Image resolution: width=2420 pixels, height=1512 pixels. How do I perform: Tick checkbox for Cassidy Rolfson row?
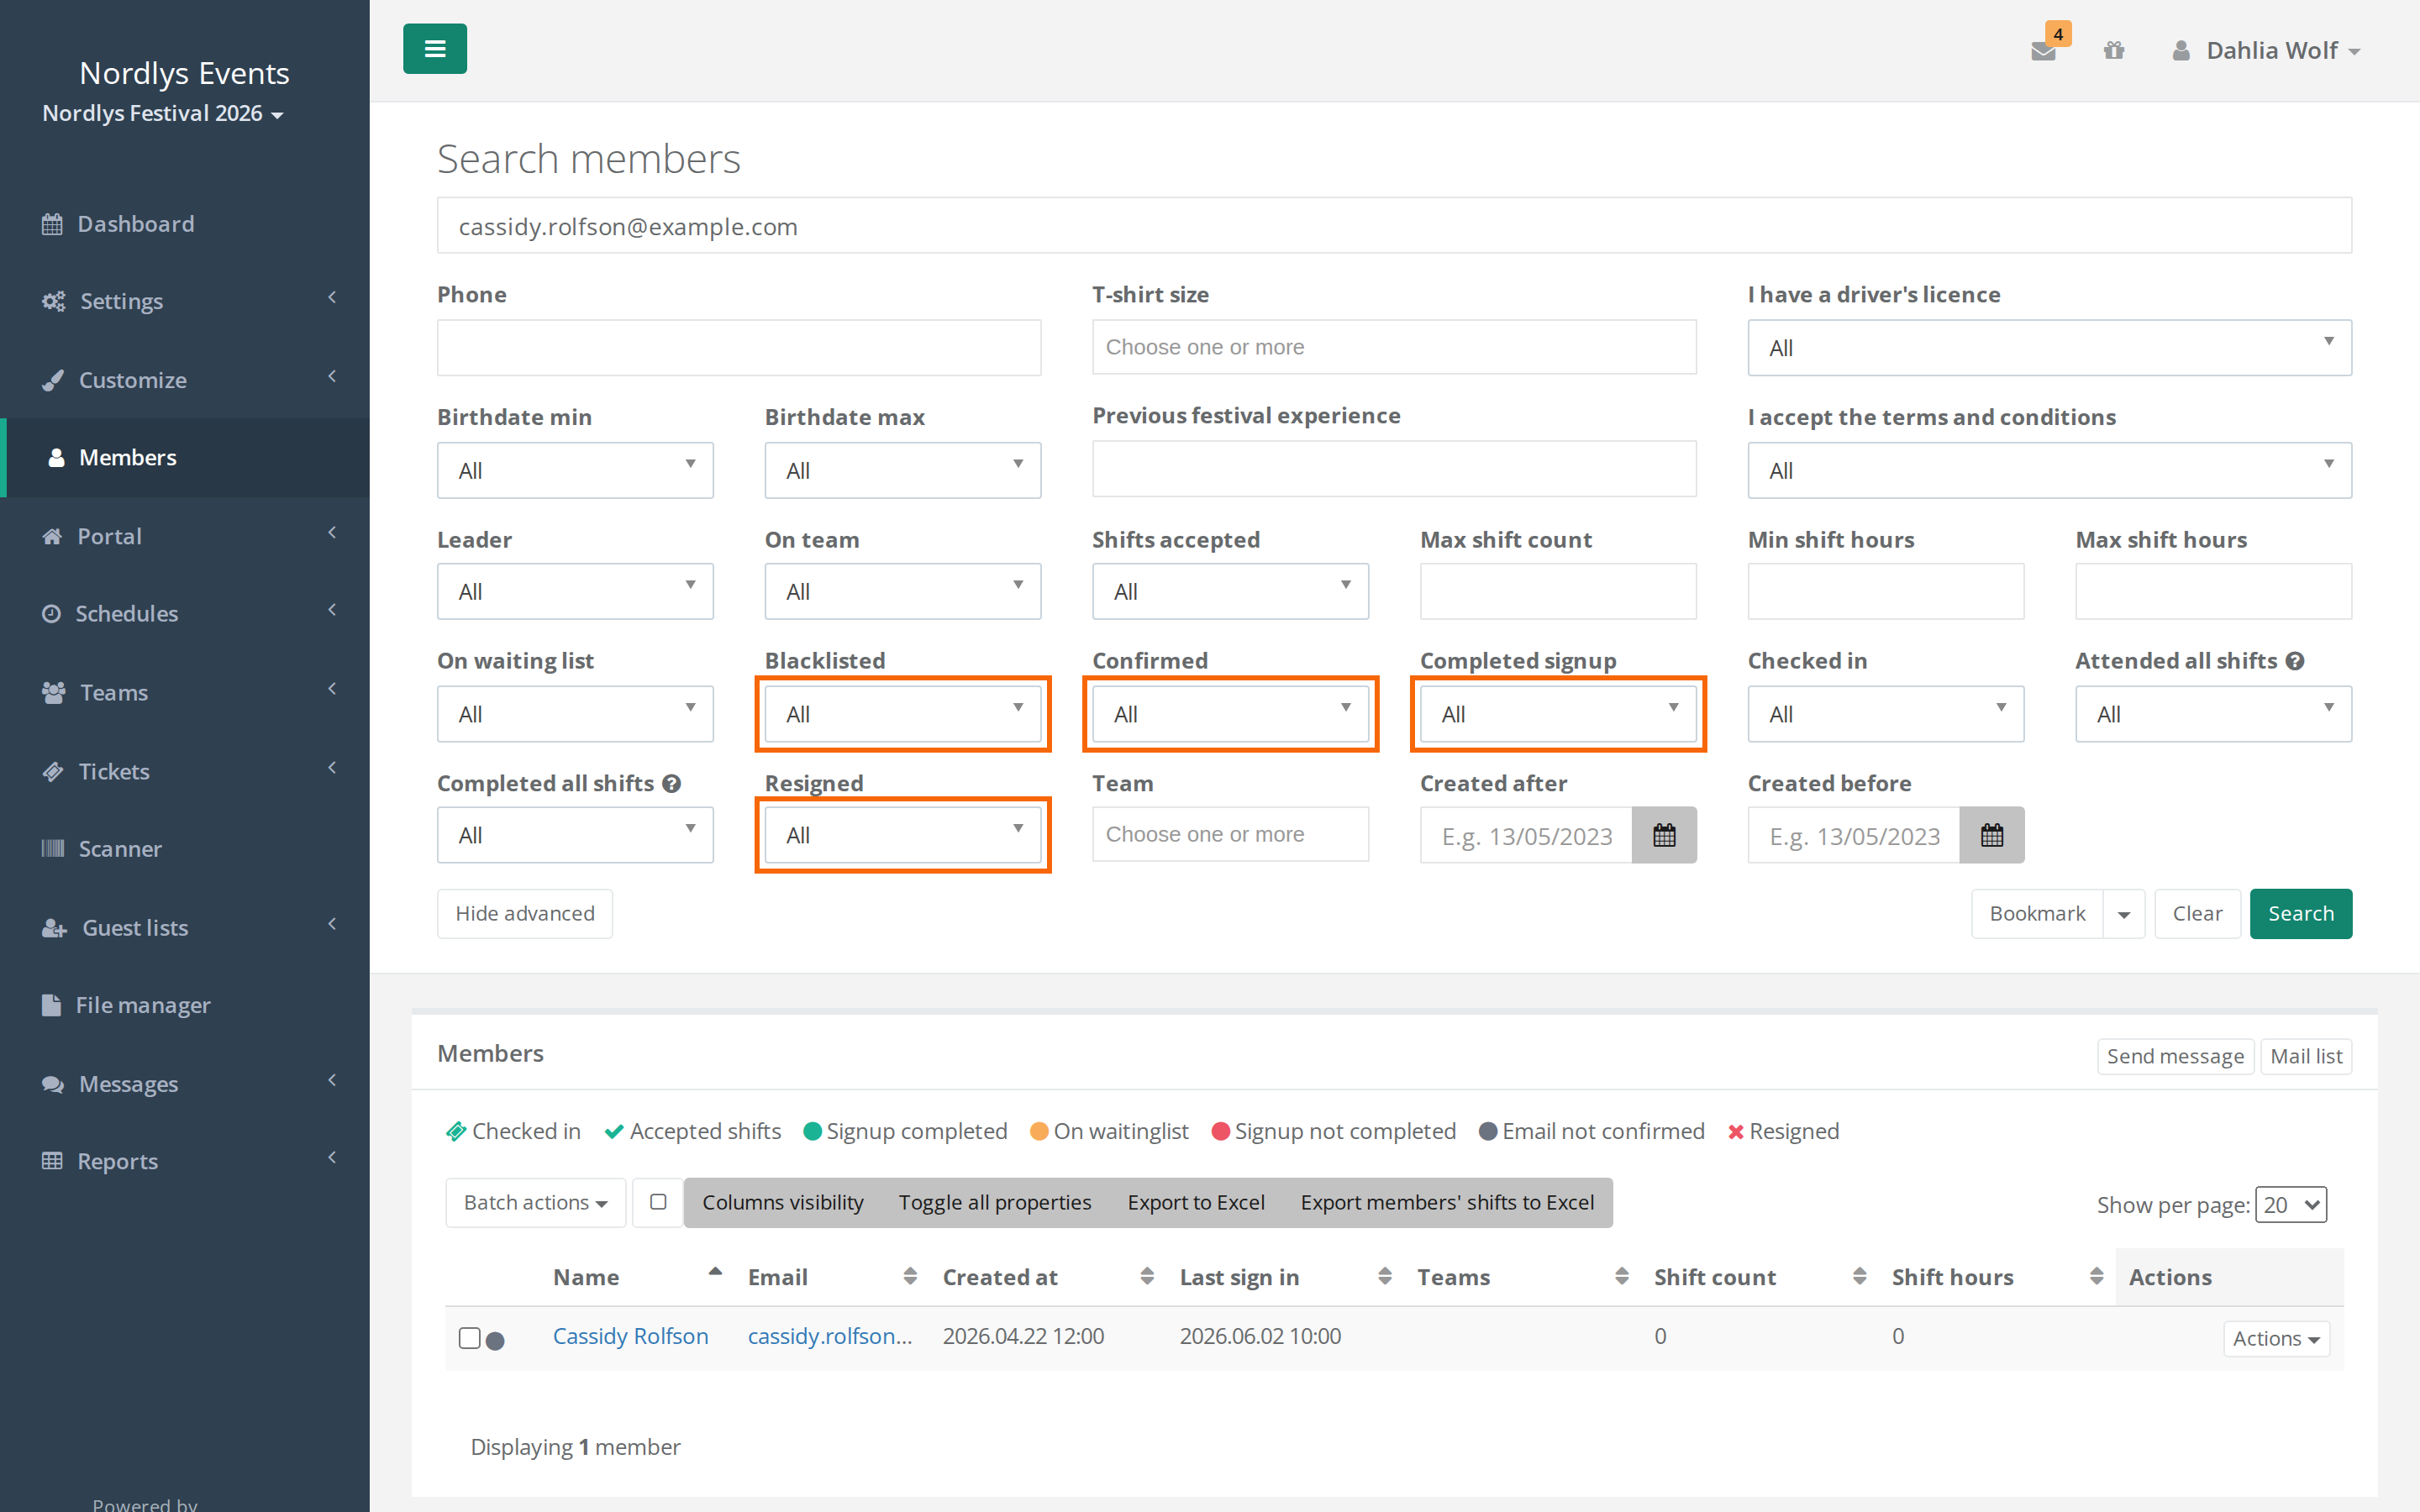(x=469, y=1338)
